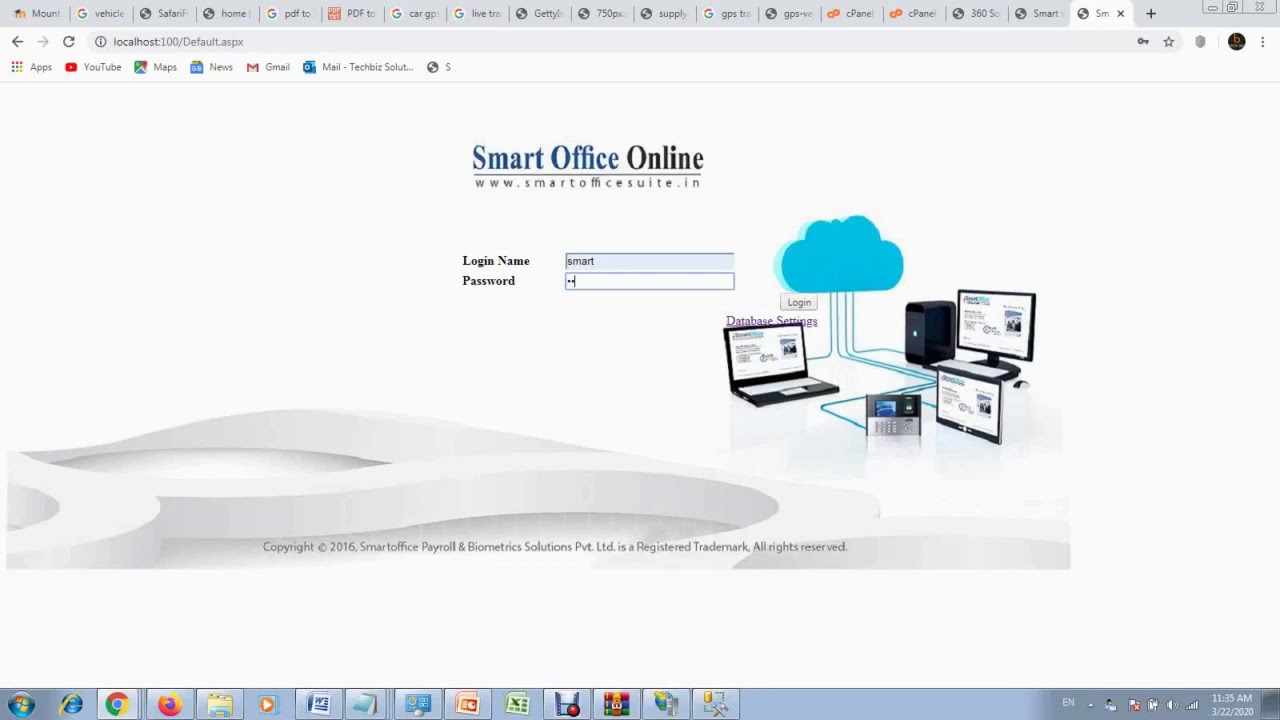Click the site information icon in address bar
The height and width of the screenshot is (720, 1280).
tap(100, 42)
